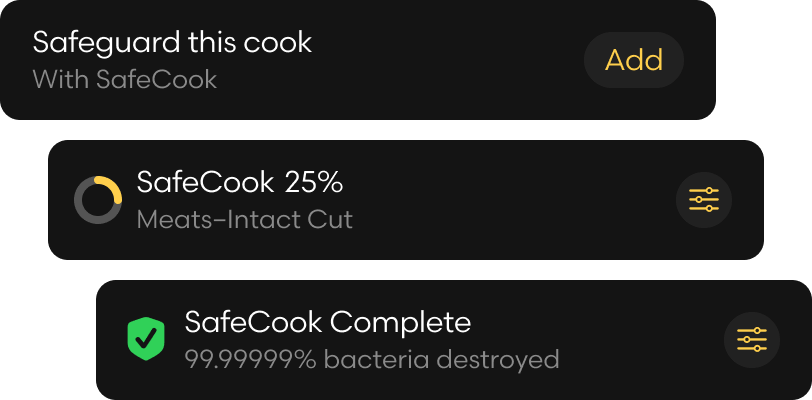Click the word 'bacteria' in the subtitle
812x400 pixels.
tap(376, 360)
